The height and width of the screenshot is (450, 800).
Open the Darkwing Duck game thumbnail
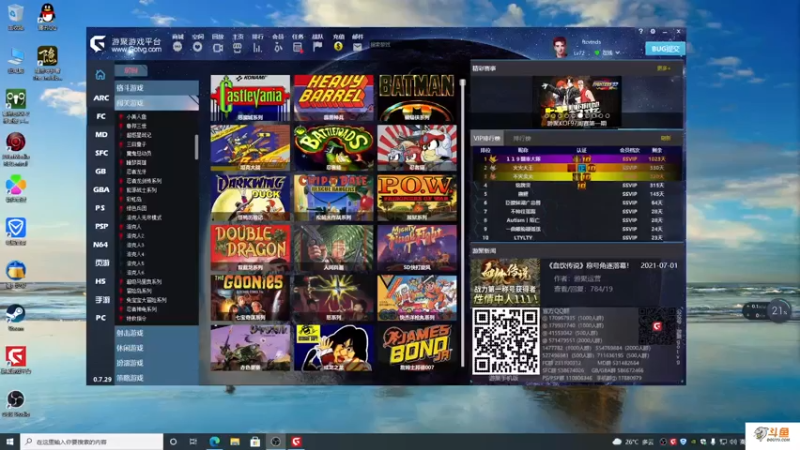(x=251, y=198)
